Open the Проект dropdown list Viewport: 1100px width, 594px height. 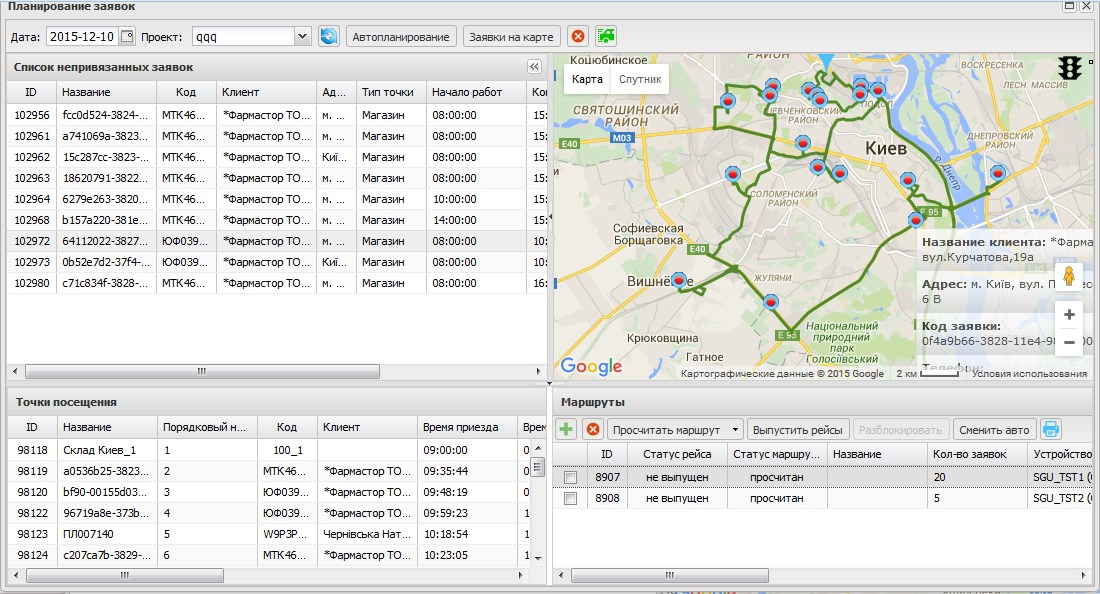point(303,37)
